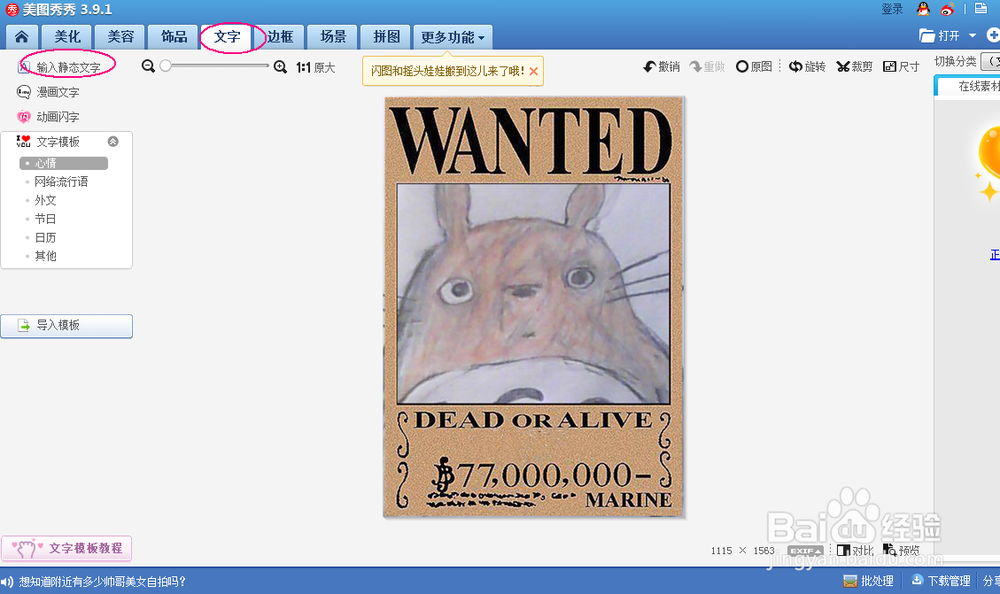Image resolution: width=1000 pixels, height=594 pixels.
Task: Click the status bar self-portrait message
Action: click(x=102, y=581)
